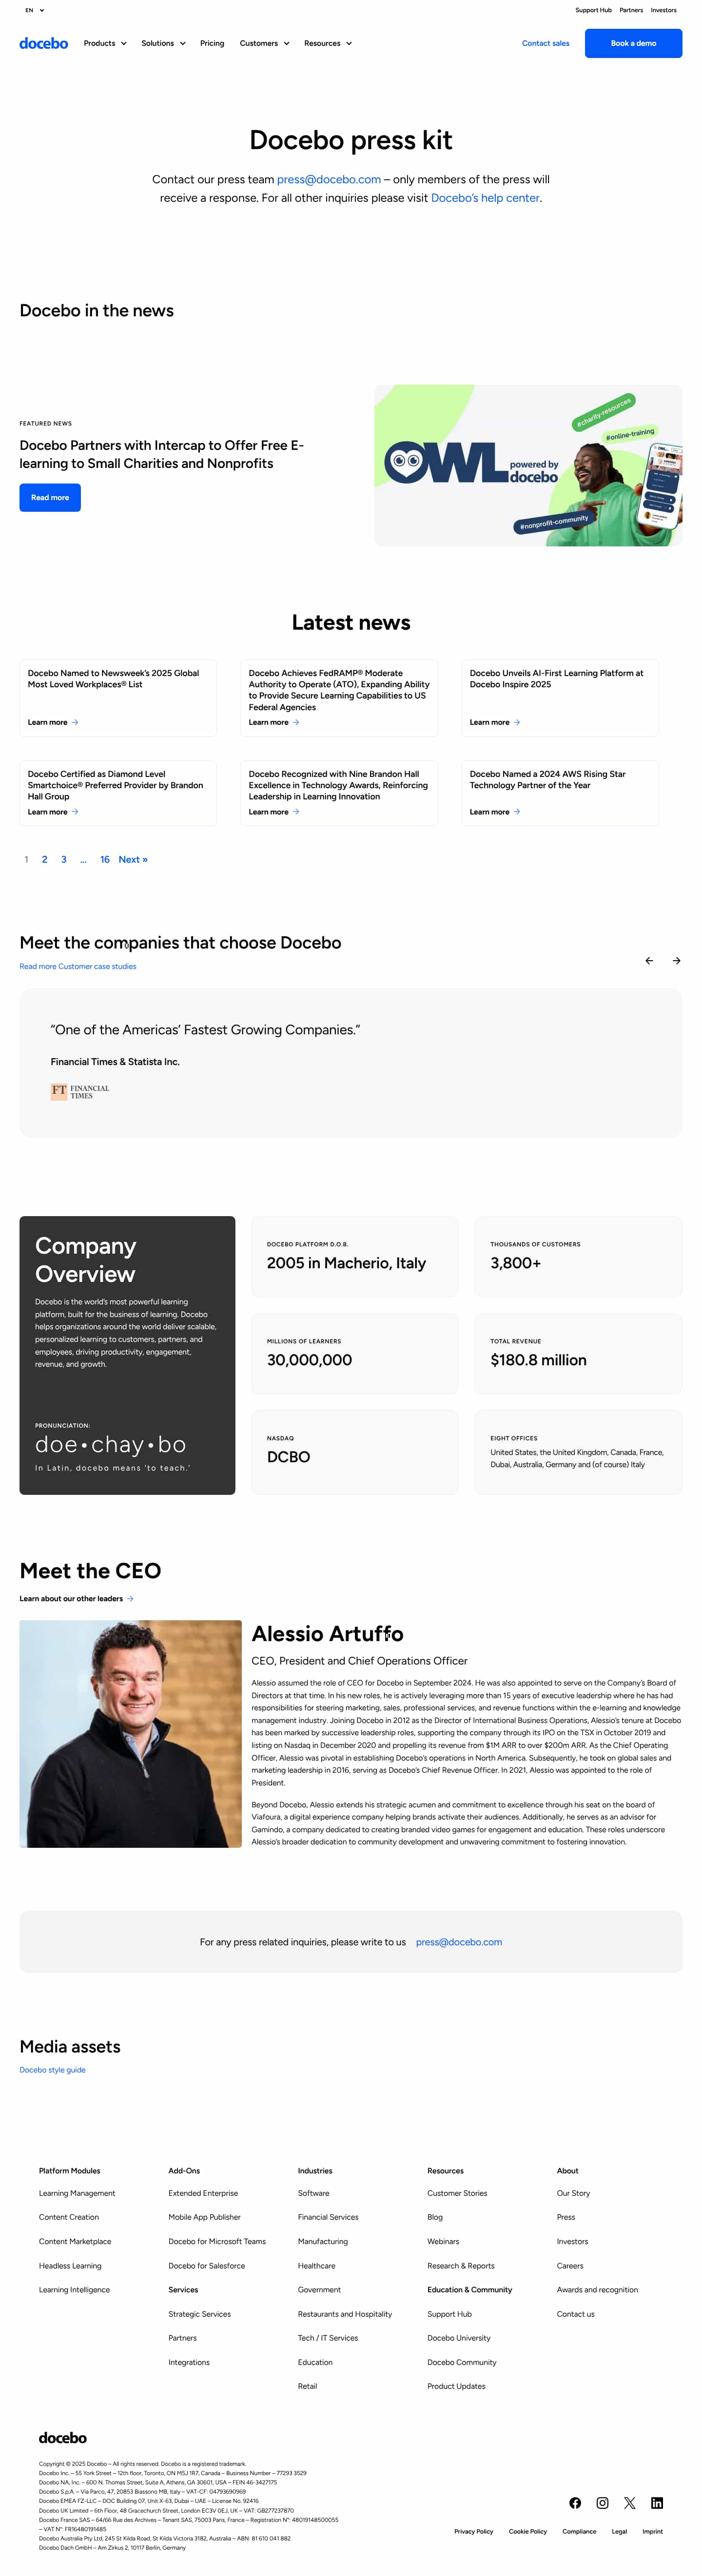Go to page 2 of latest news
The height and width of the screenshot is (2576, 702).
pos(45,859)
